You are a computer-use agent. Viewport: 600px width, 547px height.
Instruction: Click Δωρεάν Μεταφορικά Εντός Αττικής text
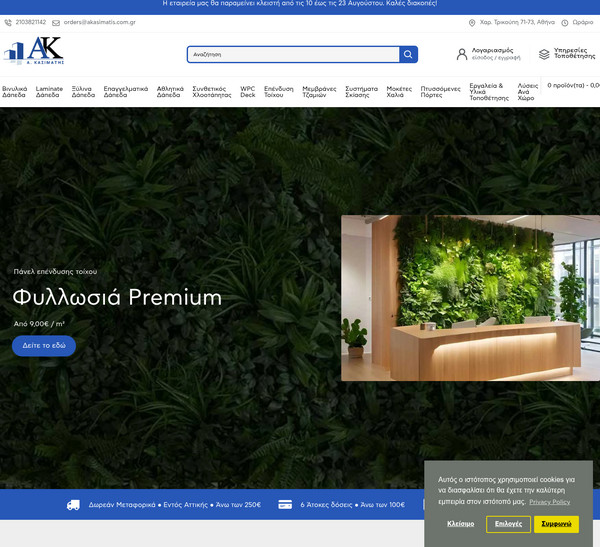pos(174,505)
